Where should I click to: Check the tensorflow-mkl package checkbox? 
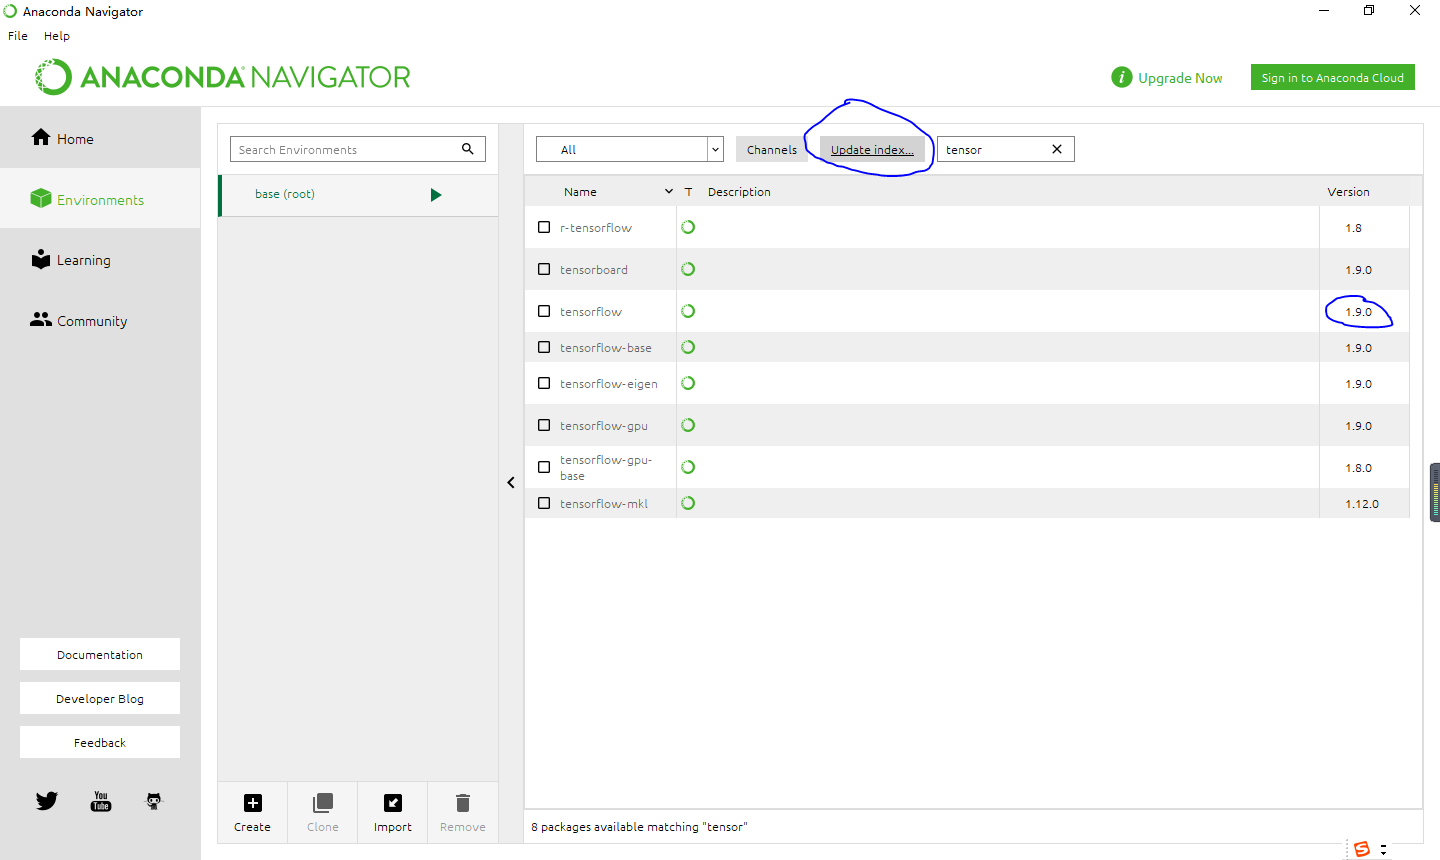(x=544, y=503)
